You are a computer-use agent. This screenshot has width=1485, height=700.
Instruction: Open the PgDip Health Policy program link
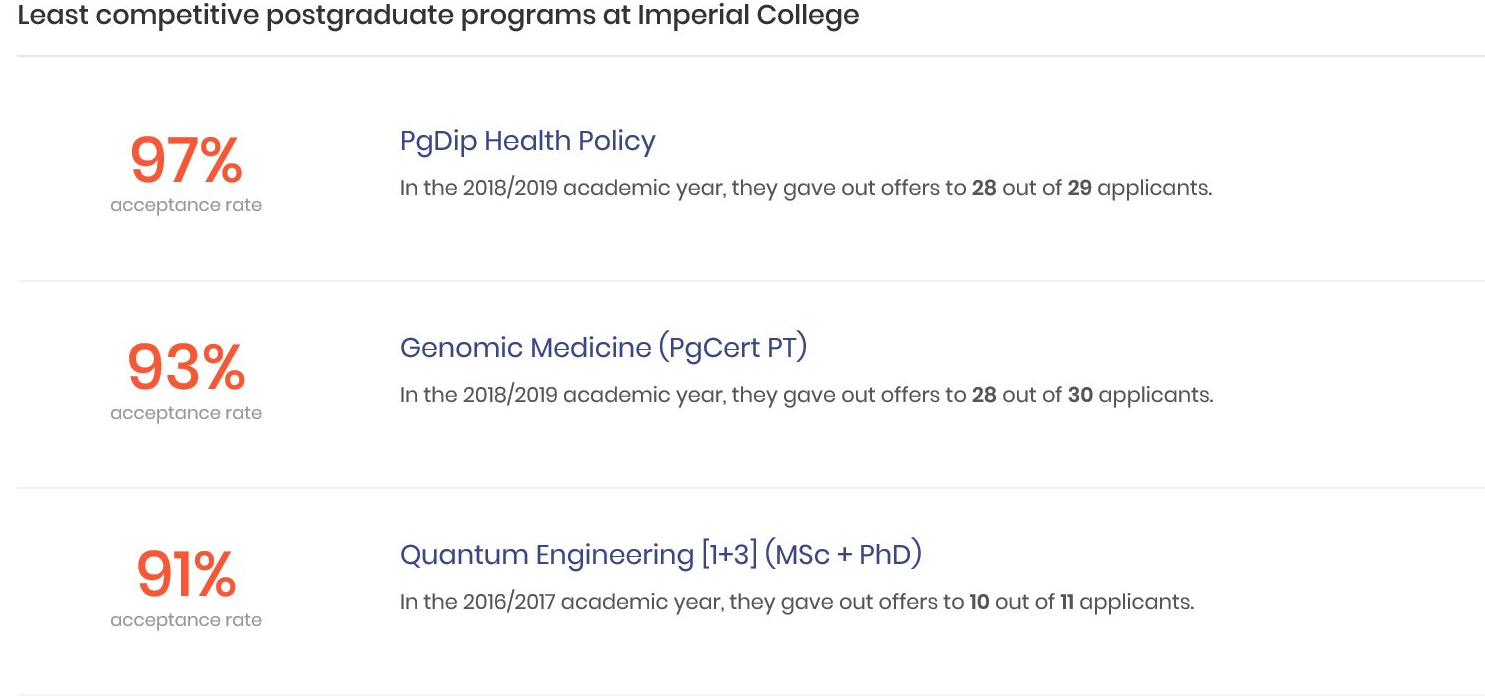coord(527,142)
